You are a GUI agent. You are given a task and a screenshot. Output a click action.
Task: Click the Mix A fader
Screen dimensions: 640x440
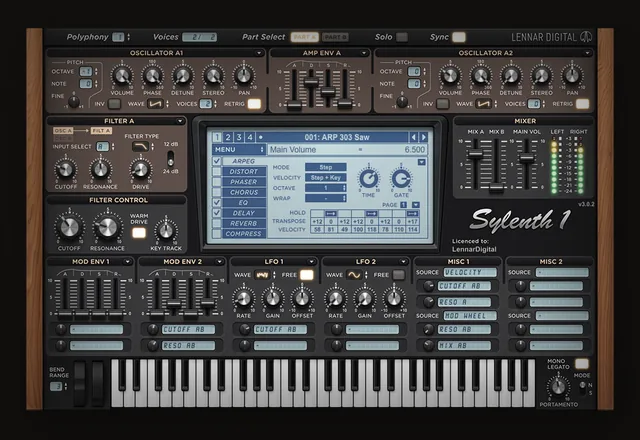click(x=475, y=153)
